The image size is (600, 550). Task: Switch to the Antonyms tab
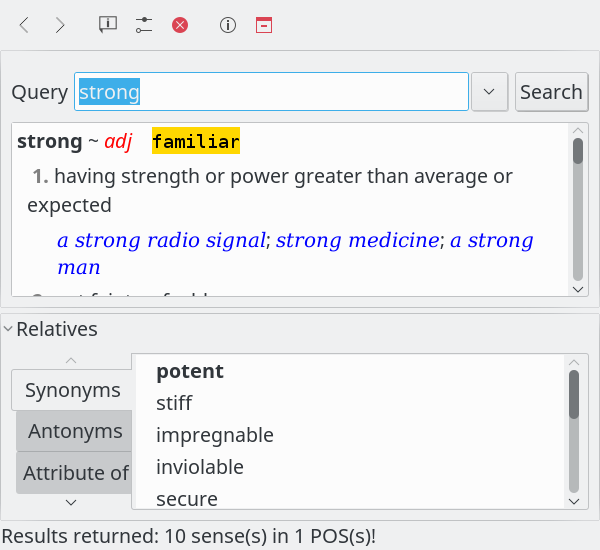pyautogui.click(x=75, y=431)
